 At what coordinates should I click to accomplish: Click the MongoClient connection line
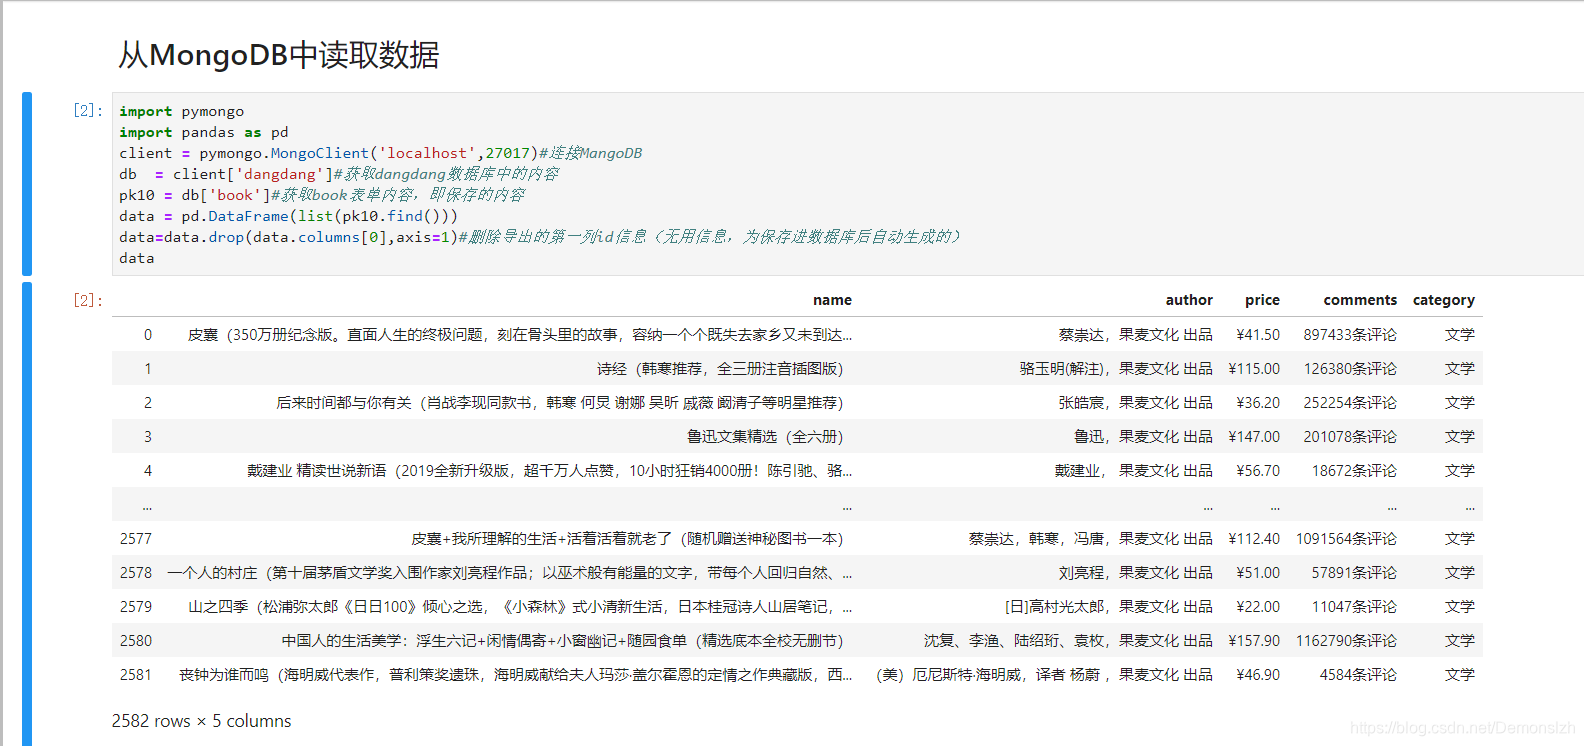pyautogui.click(x=381, y=153)
